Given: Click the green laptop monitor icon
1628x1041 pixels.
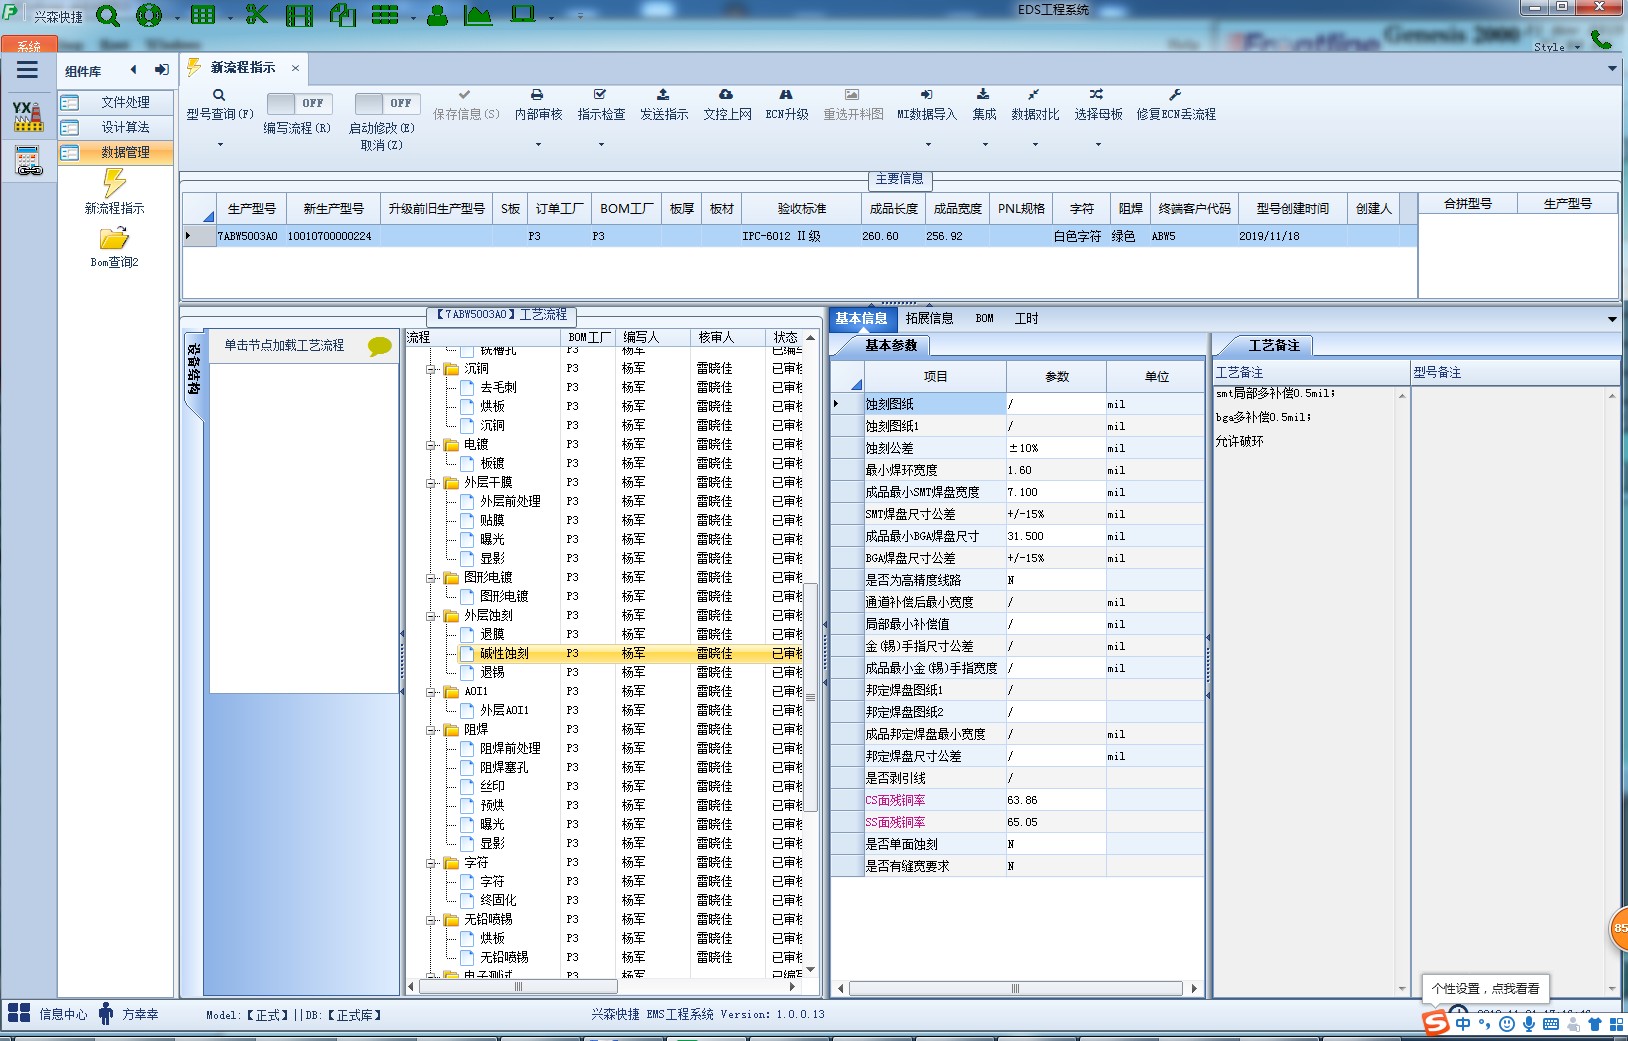Looking at the screenshot, I should [523, 15].
